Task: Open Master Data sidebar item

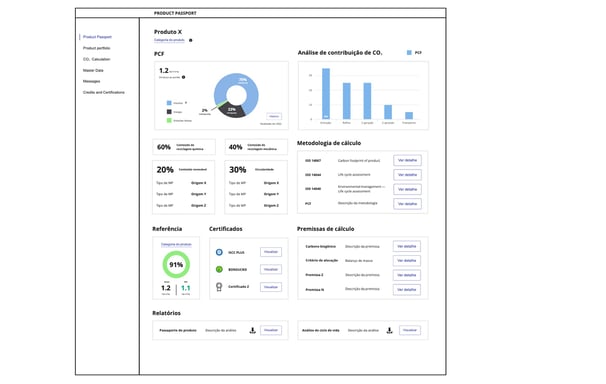Action: [93, 71]
